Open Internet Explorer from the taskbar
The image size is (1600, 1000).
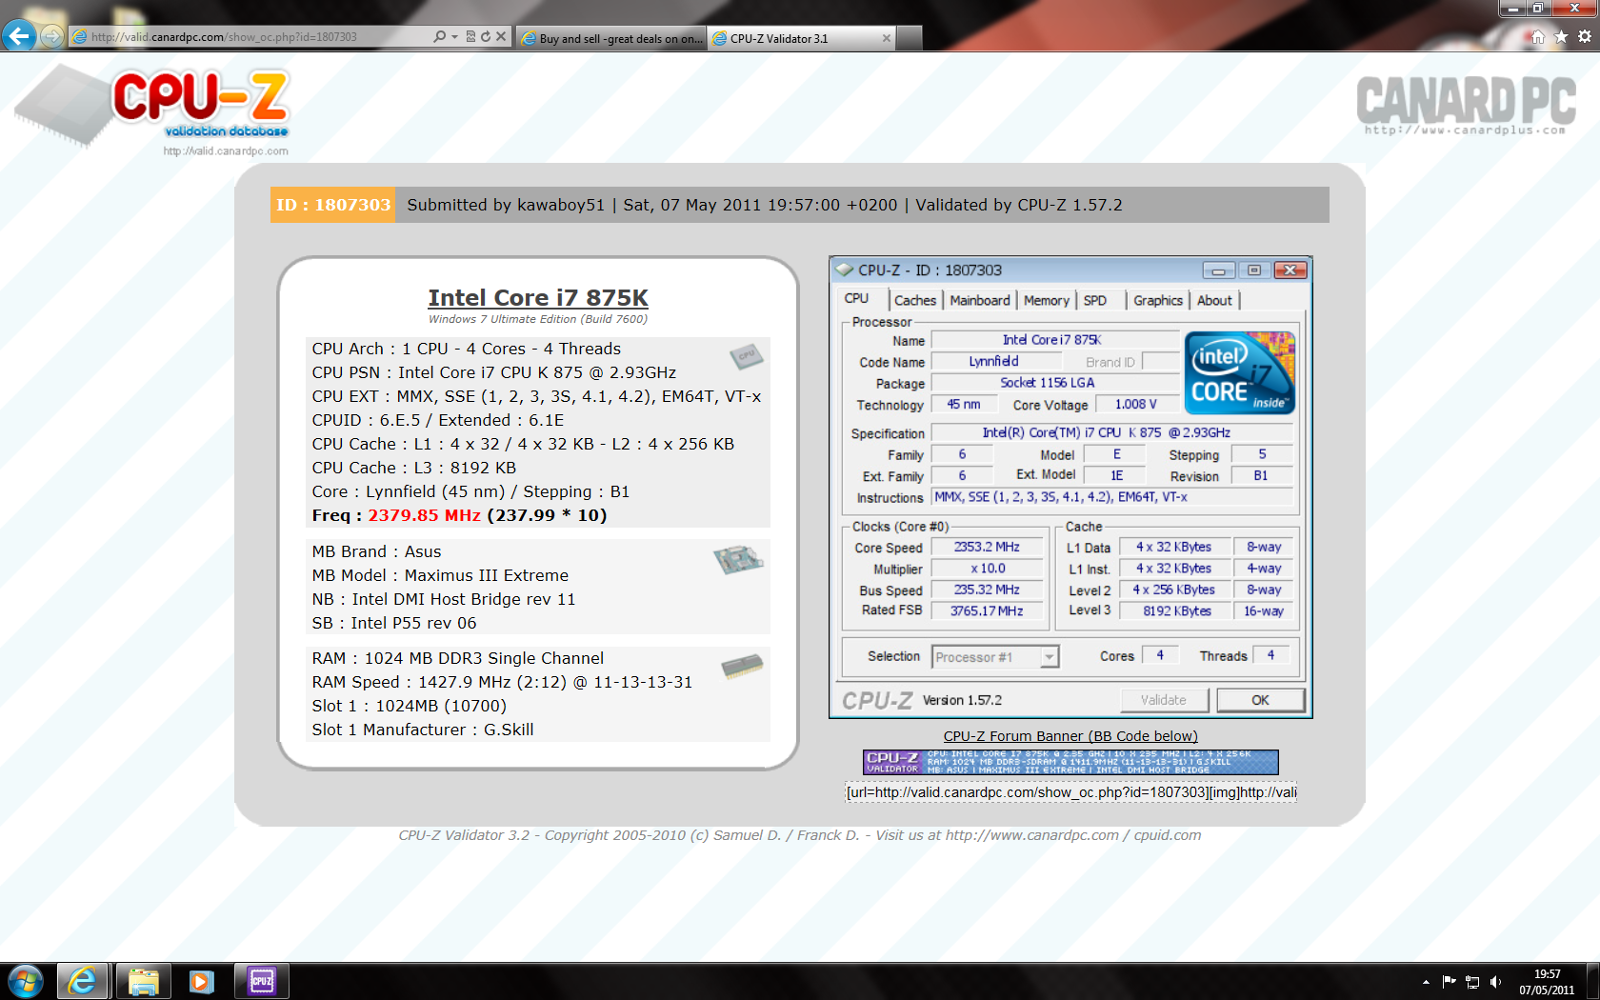82,981
